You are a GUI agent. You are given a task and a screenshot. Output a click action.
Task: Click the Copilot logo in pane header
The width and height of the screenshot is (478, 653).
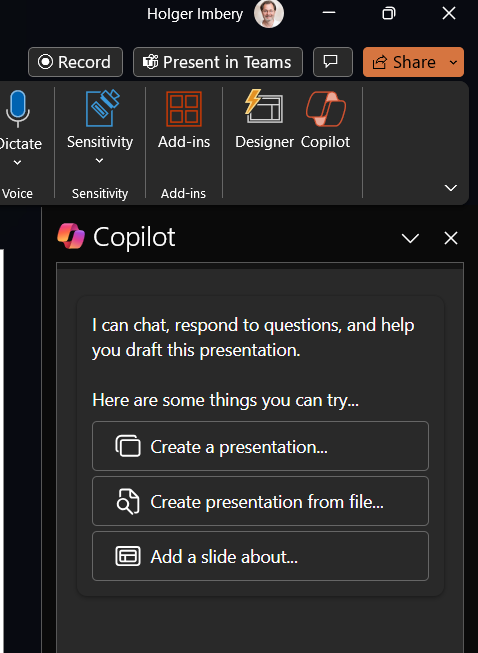tap(71, 236)
